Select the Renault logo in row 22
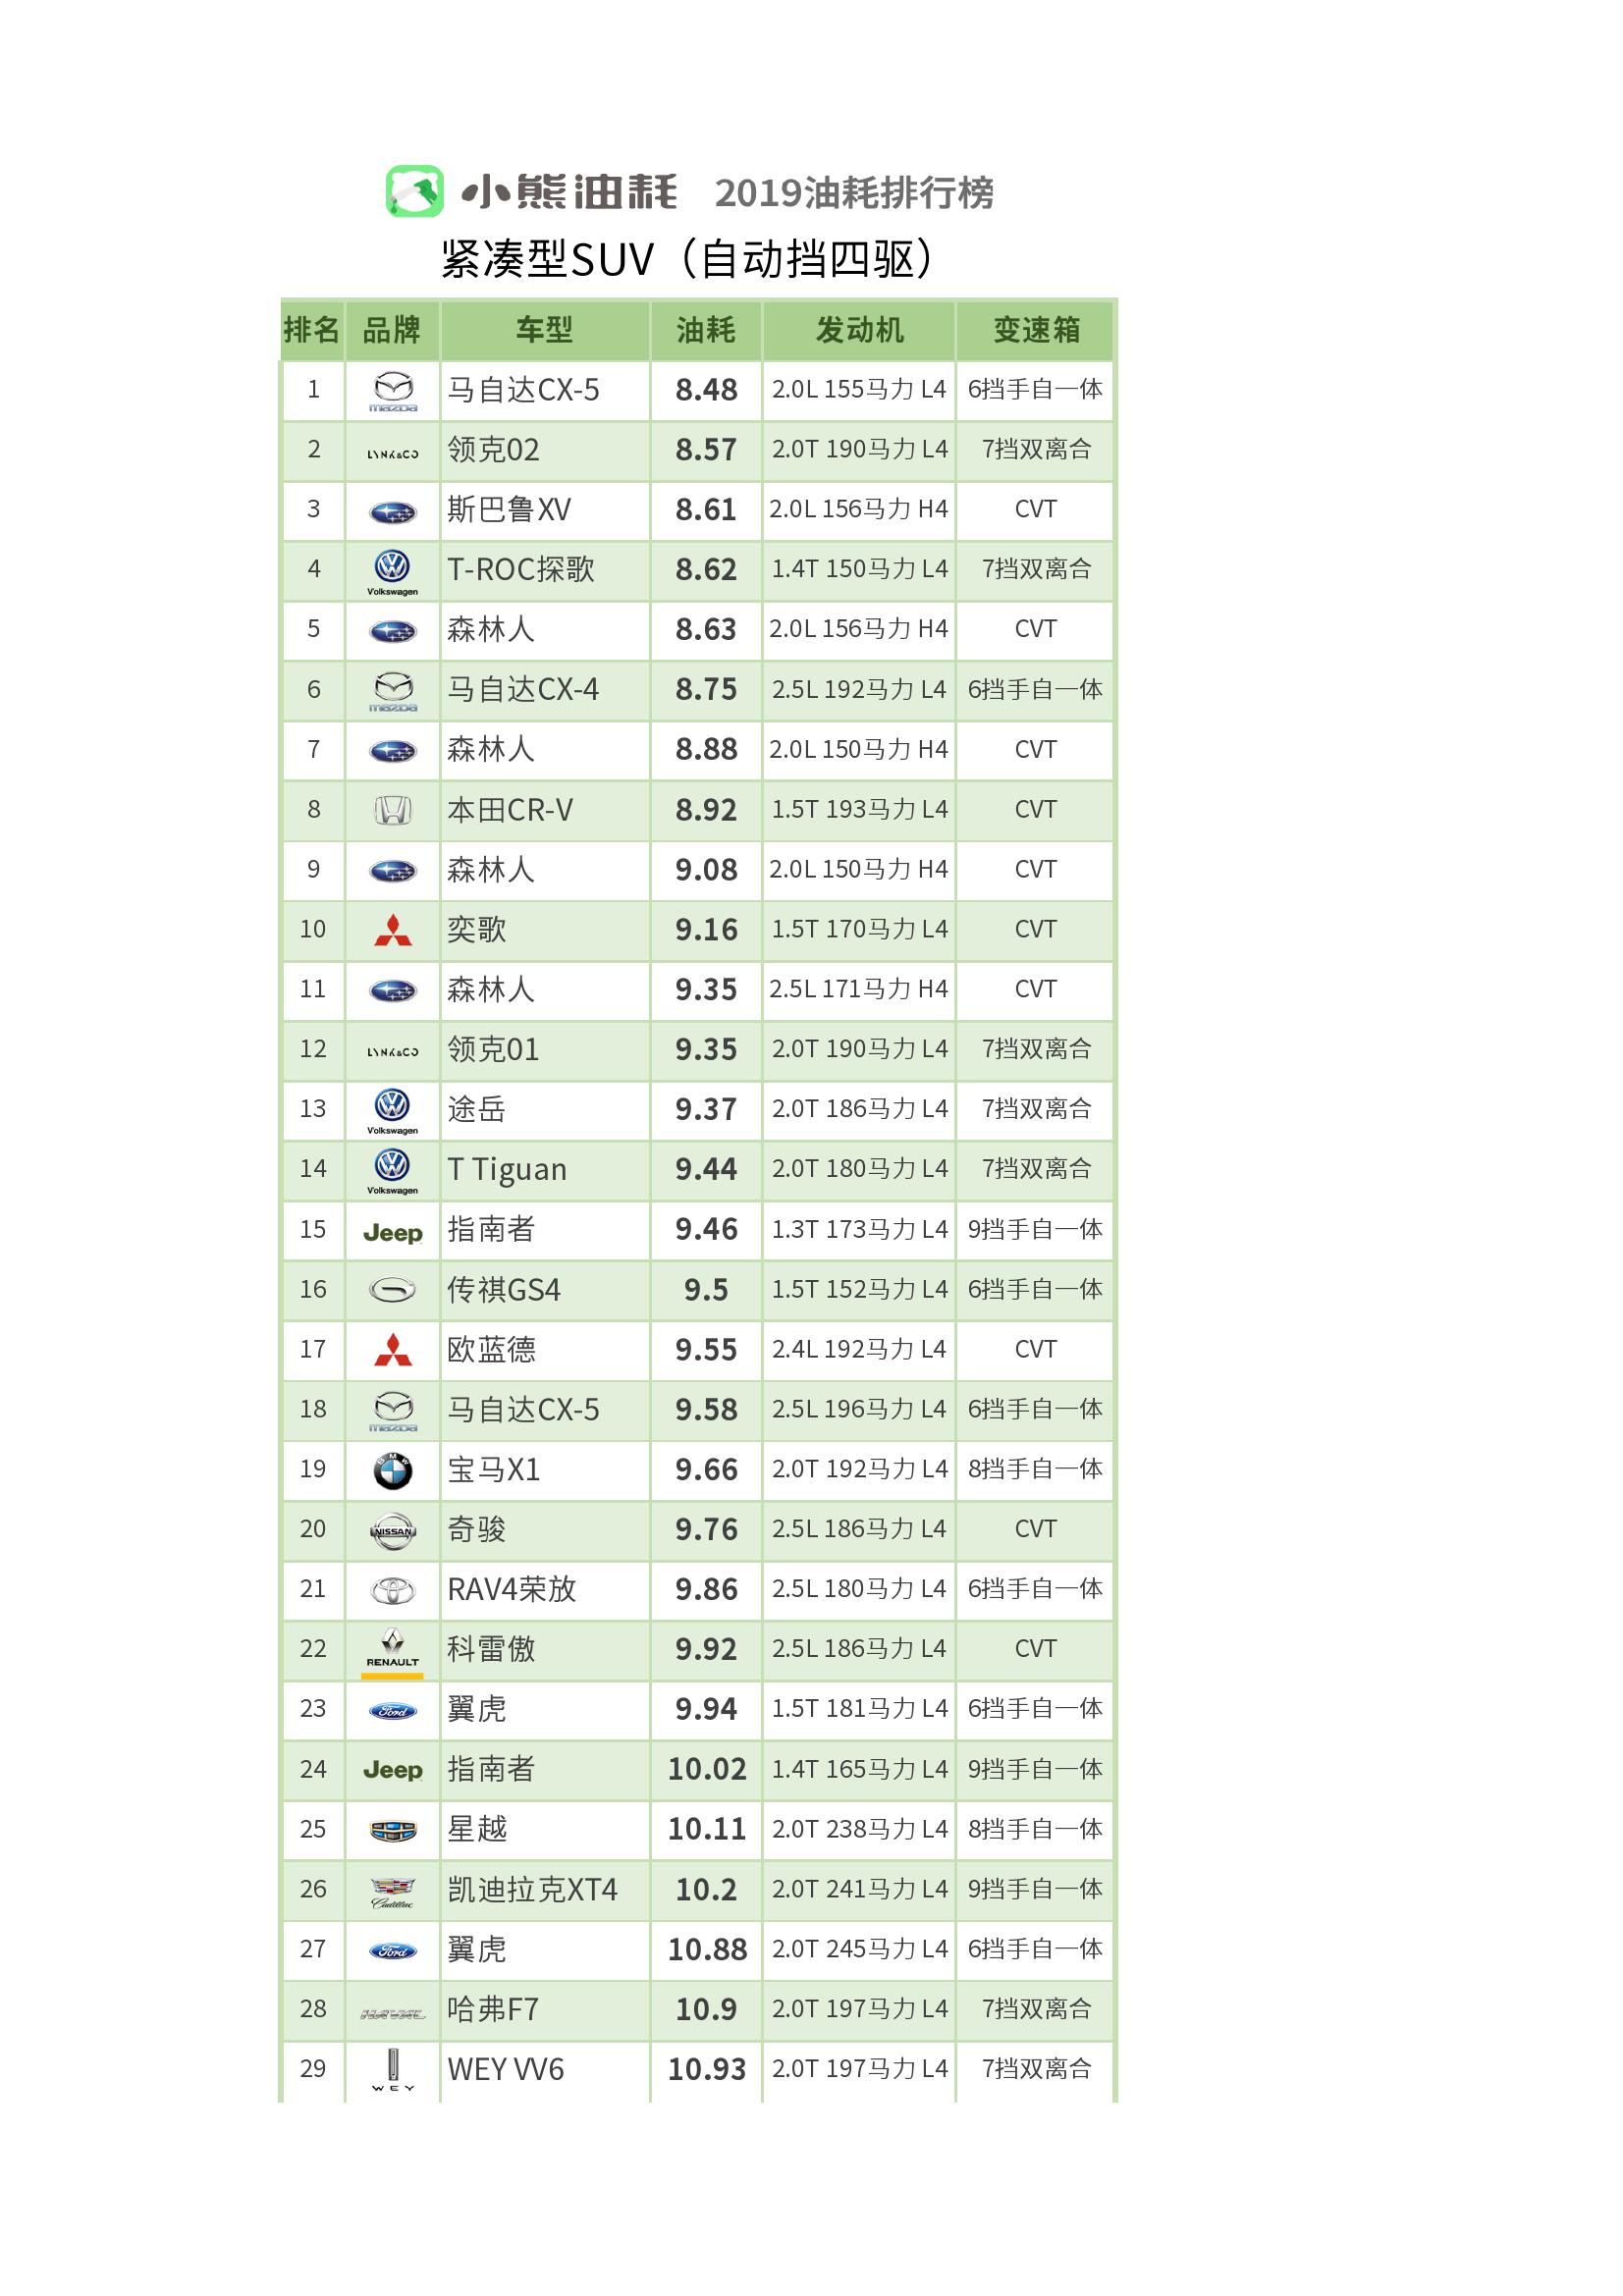 [x=392, y=1649]
